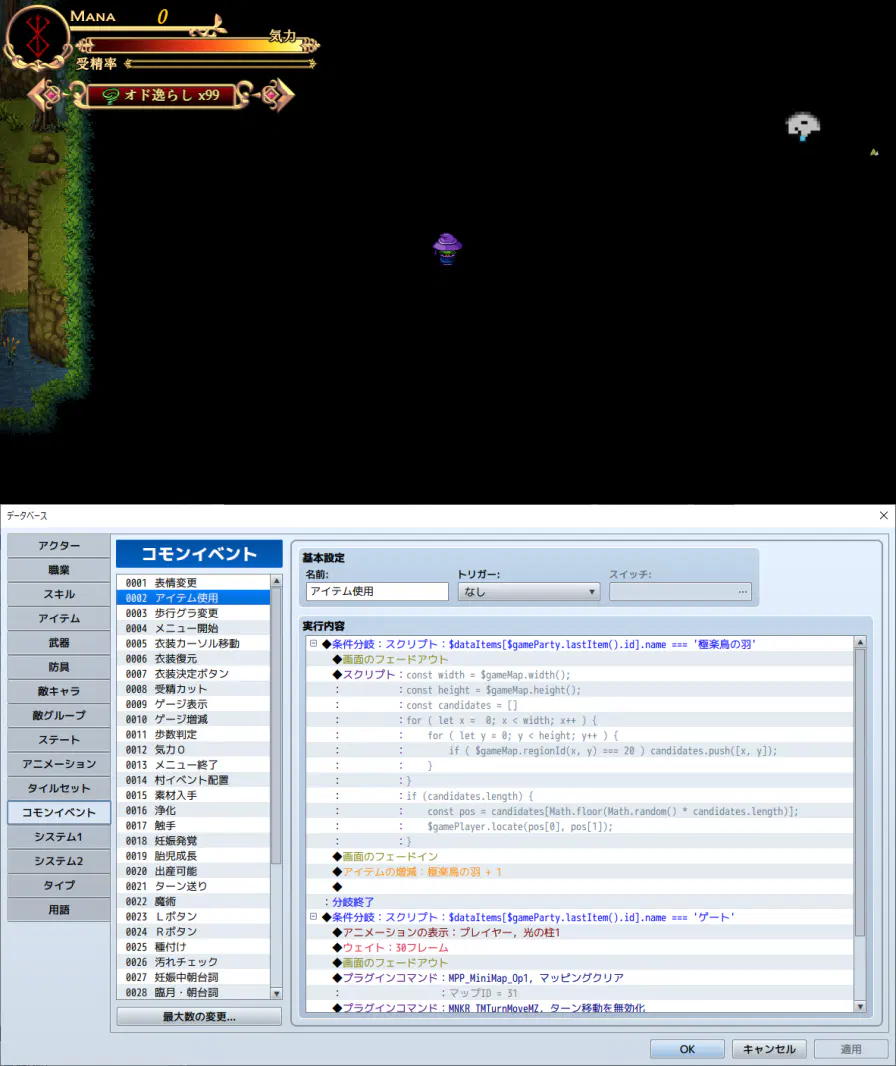Screen dimensions: 896x1066
Task: Select the コモンイベント tab
Action: [59, 812]
